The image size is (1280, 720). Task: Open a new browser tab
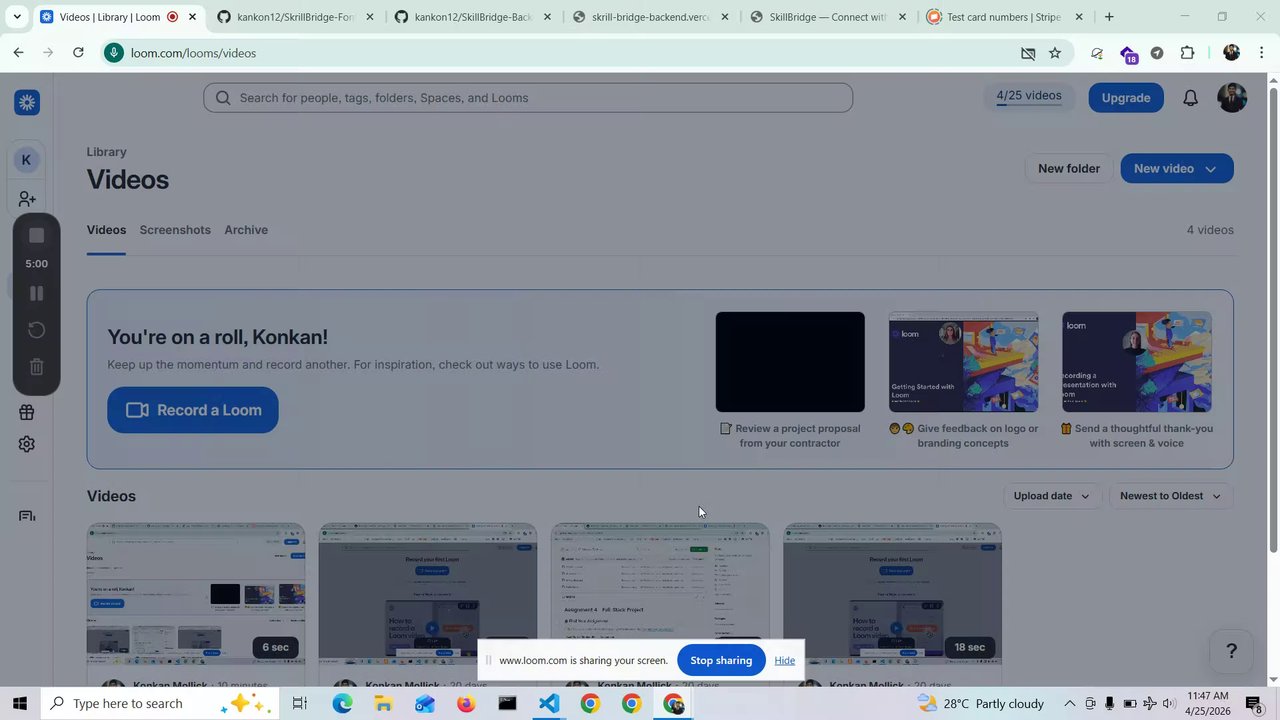(1108, 16)
